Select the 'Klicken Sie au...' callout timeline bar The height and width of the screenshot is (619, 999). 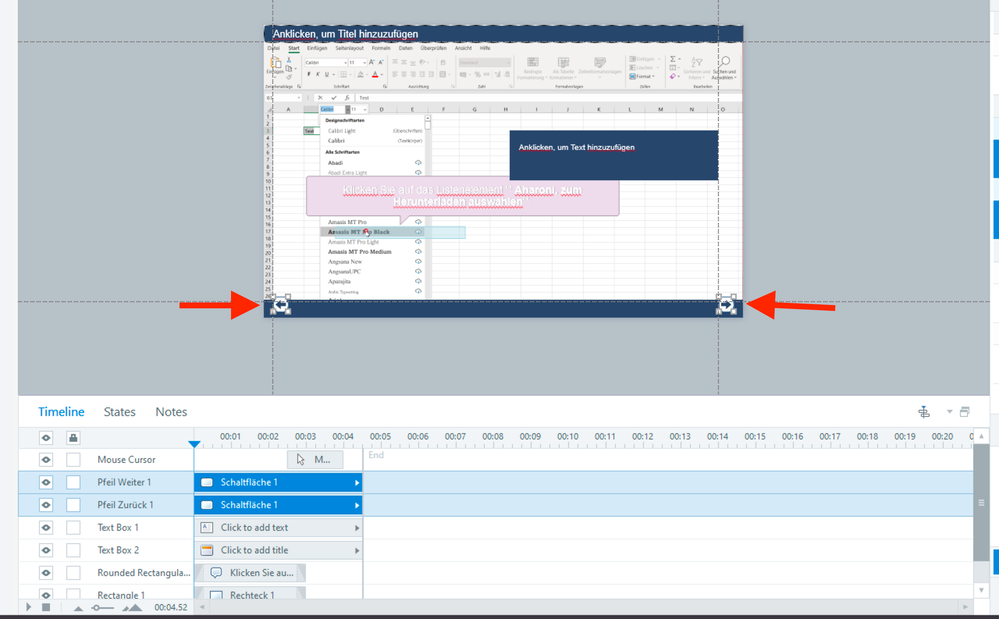(250, 573)
